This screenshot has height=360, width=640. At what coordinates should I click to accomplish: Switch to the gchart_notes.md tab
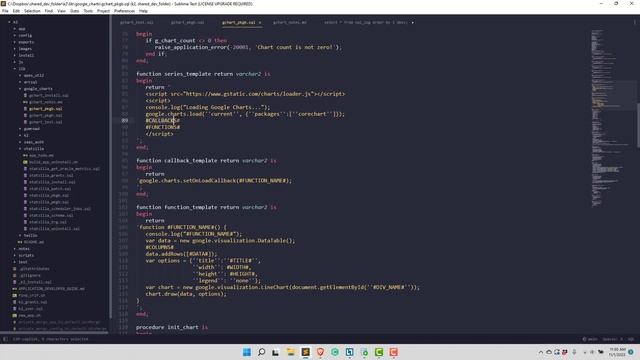coord(290,22)
